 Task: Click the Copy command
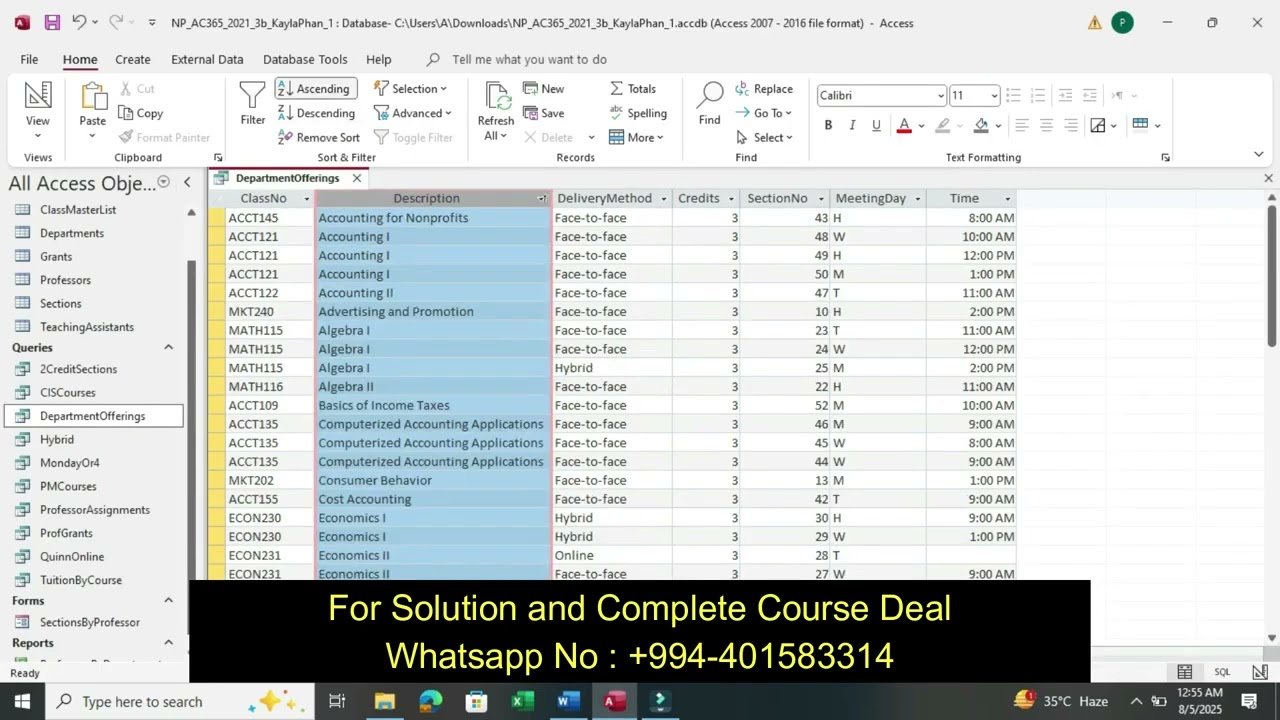pyautogui.click(x=140, y=113)
